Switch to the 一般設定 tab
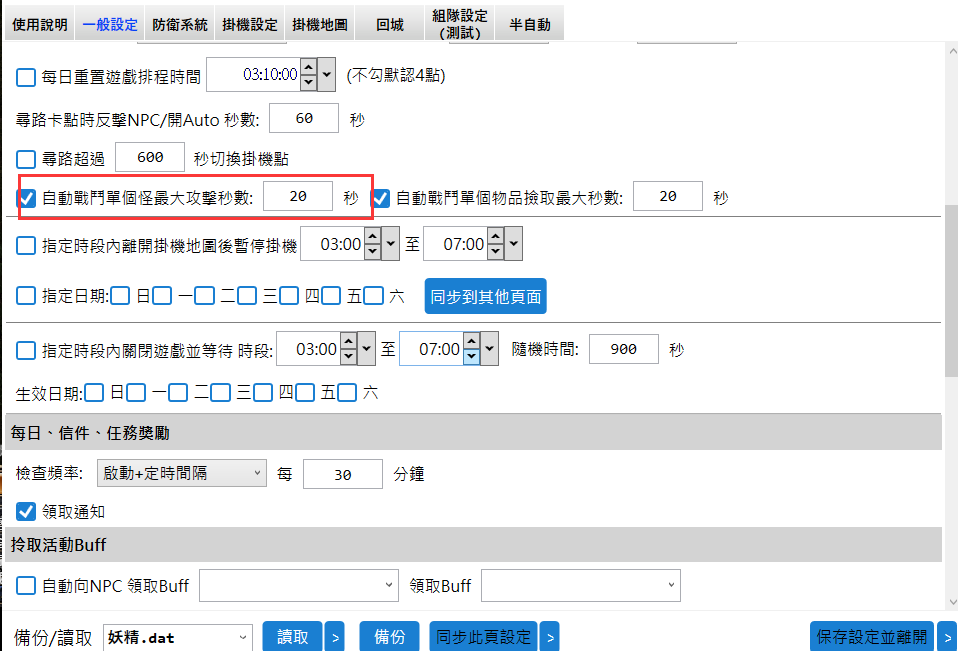 [110, 24]
